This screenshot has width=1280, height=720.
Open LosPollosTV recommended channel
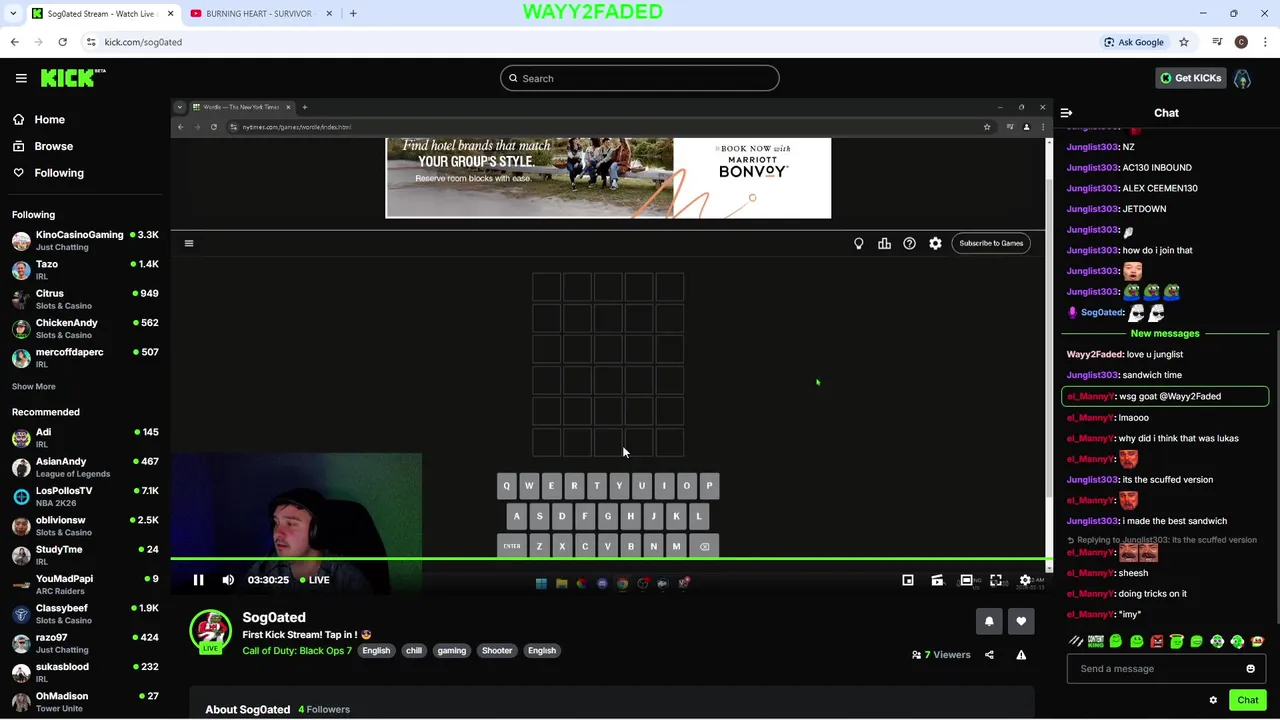[85, 496]
